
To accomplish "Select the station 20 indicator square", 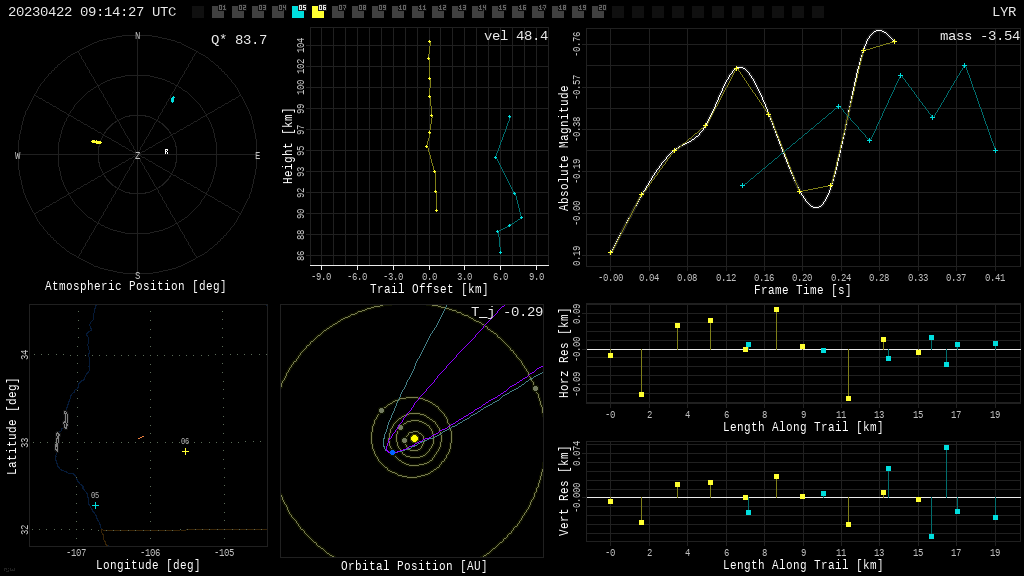I will point(598,12).
